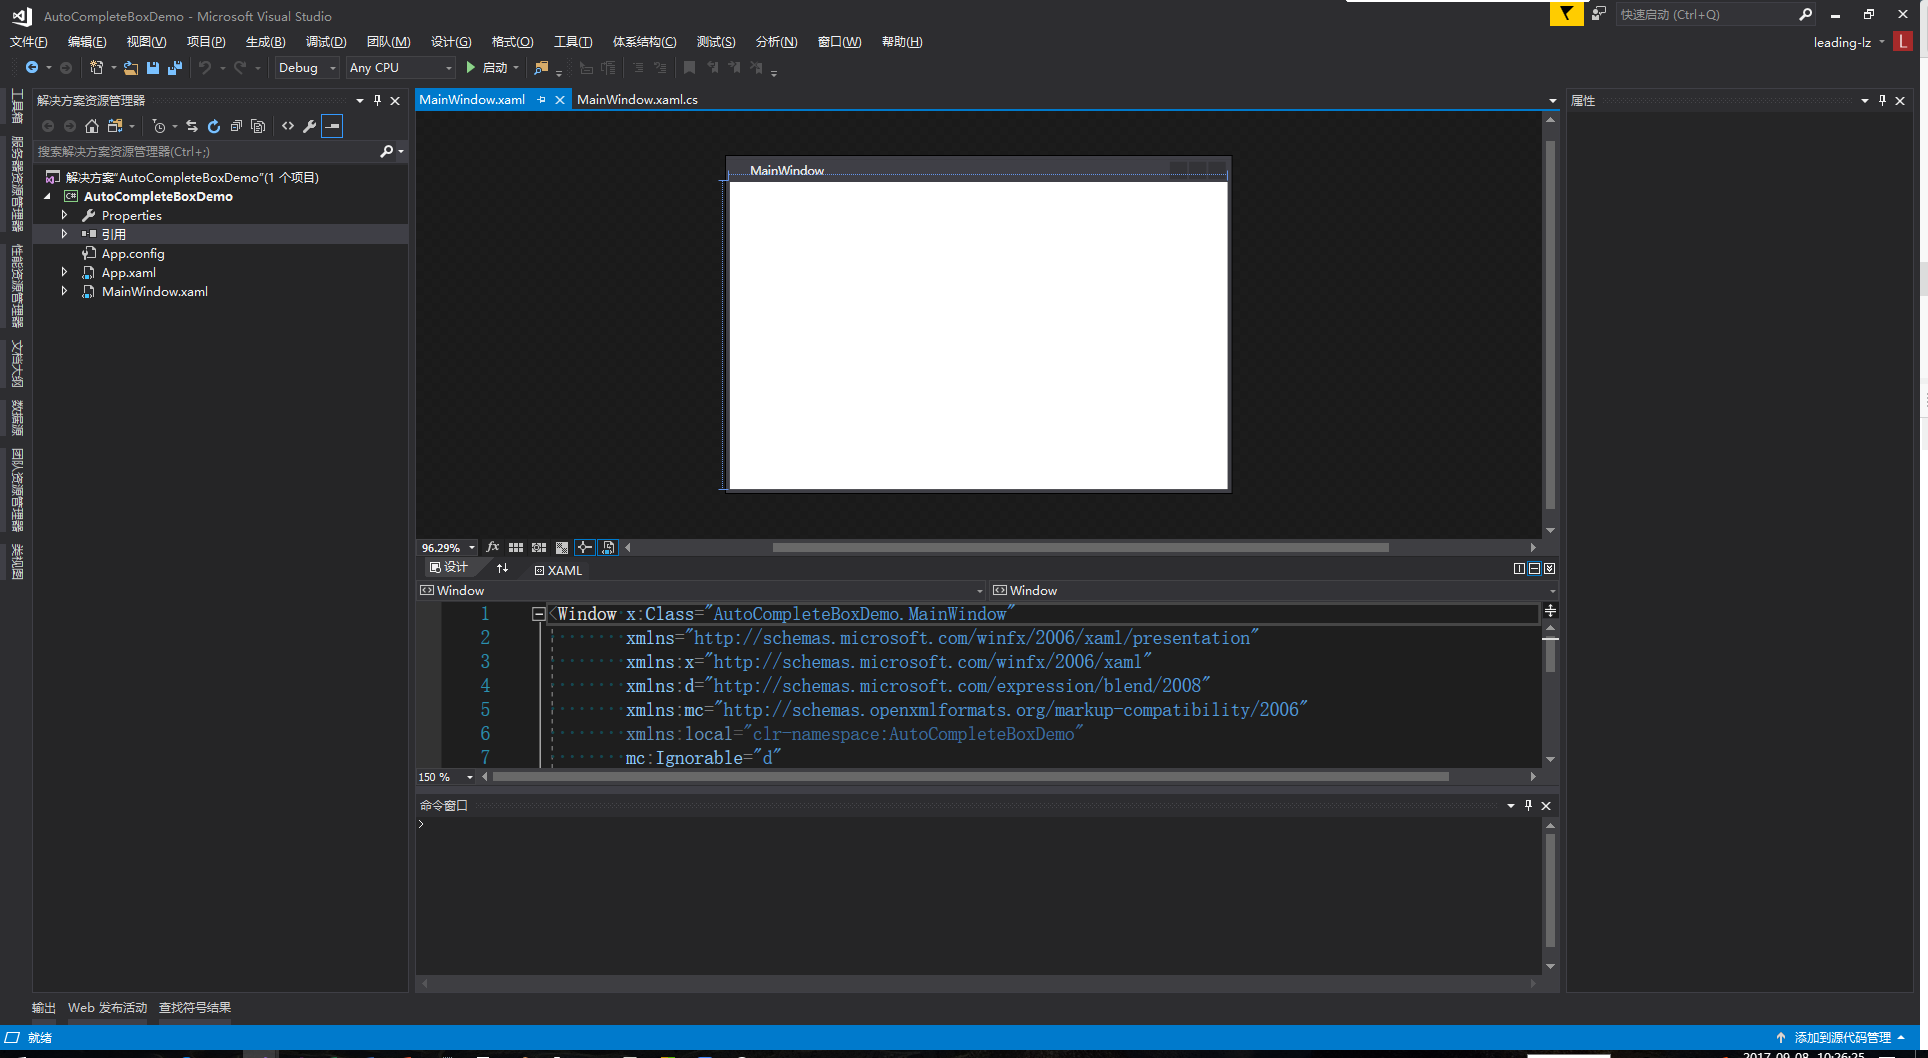Click the vertical split layout icon
The width and height of the screenshot is (1928, 1058).
click(1519, 569)
